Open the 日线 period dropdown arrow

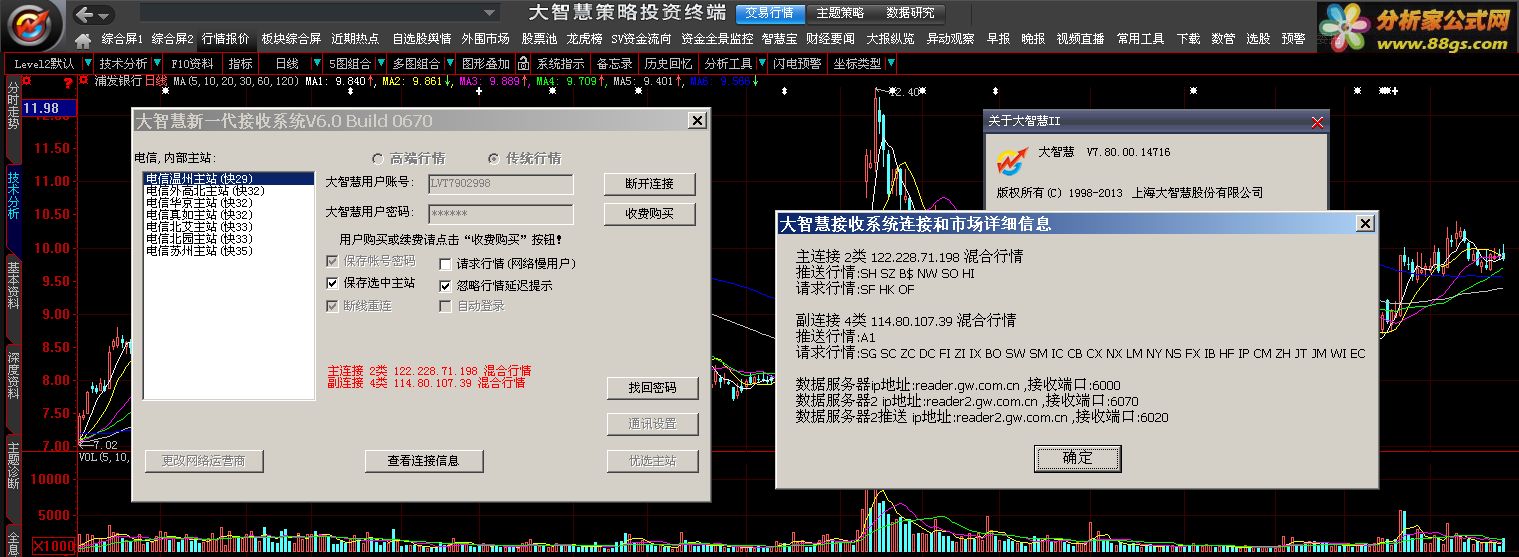(318, 63)
